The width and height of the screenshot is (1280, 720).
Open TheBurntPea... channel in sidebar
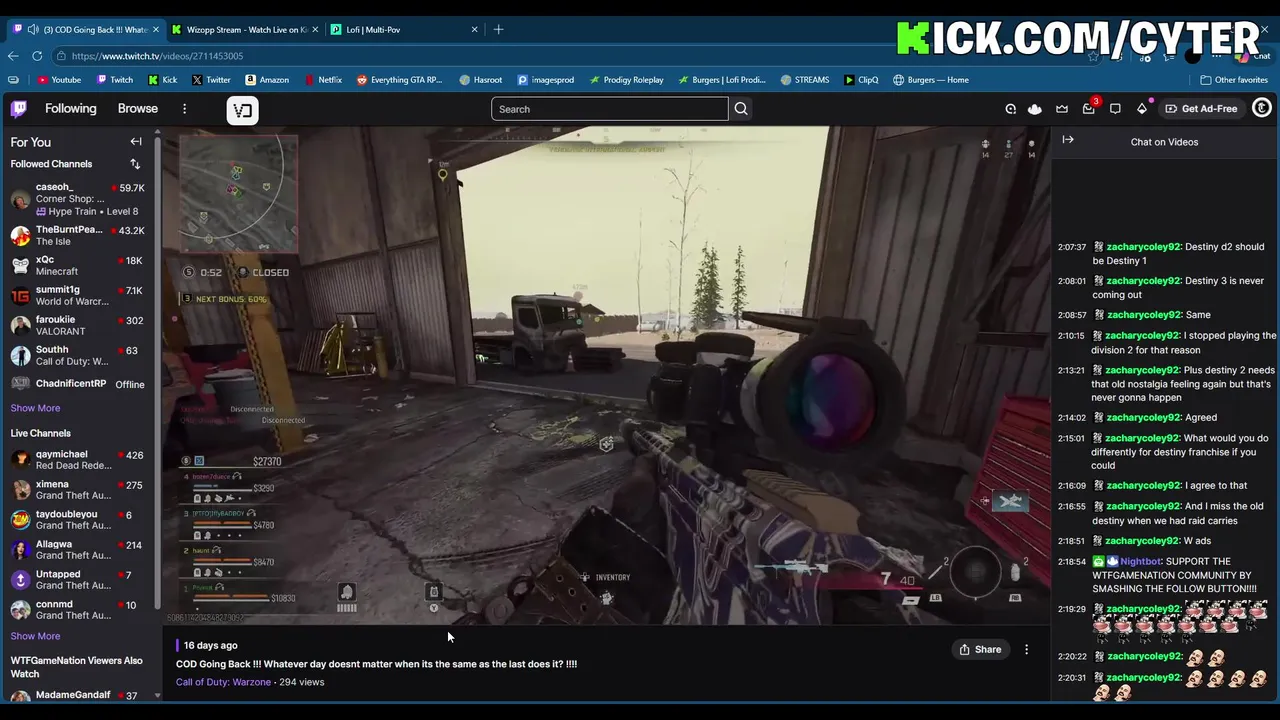point(78,235)
